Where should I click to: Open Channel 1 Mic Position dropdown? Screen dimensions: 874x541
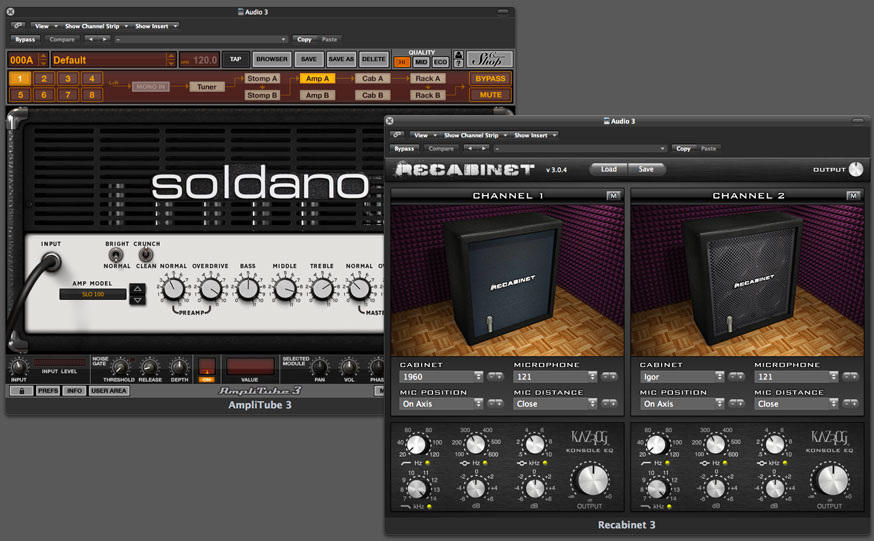(441, 403)
